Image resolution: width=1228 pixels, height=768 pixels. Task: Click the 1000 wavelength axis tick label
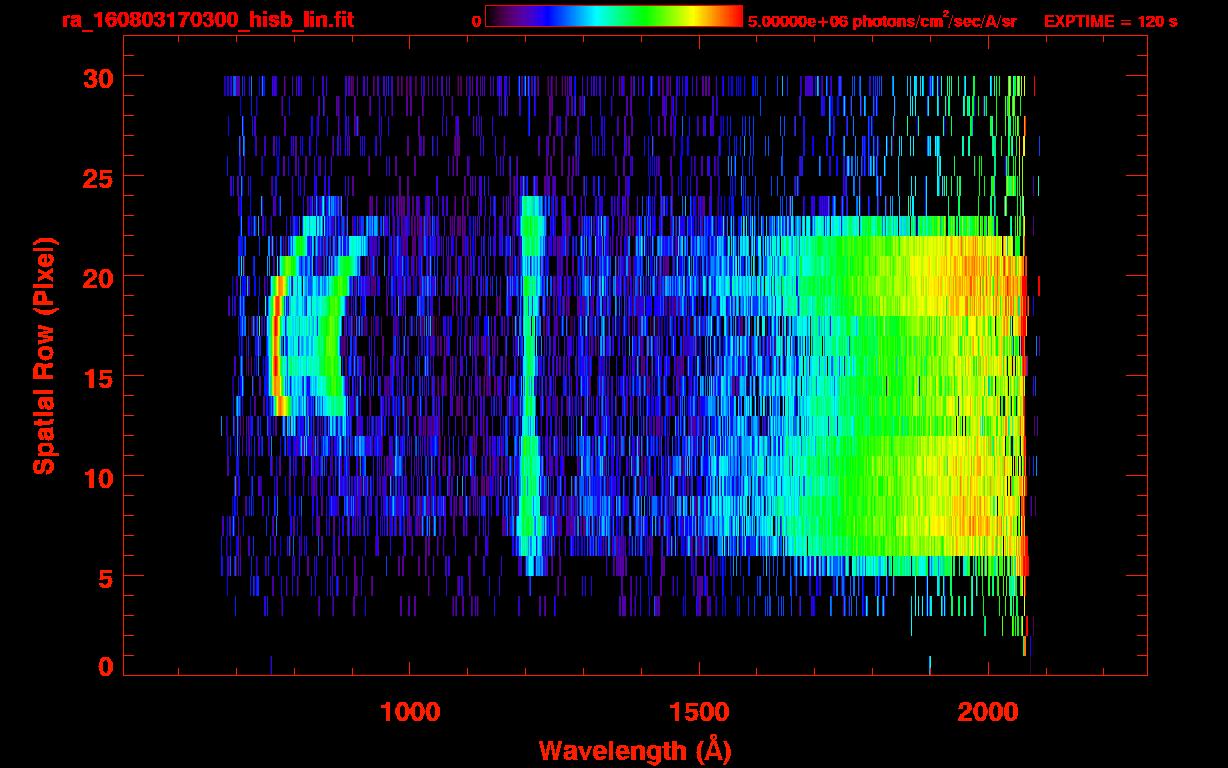(410, 712)
